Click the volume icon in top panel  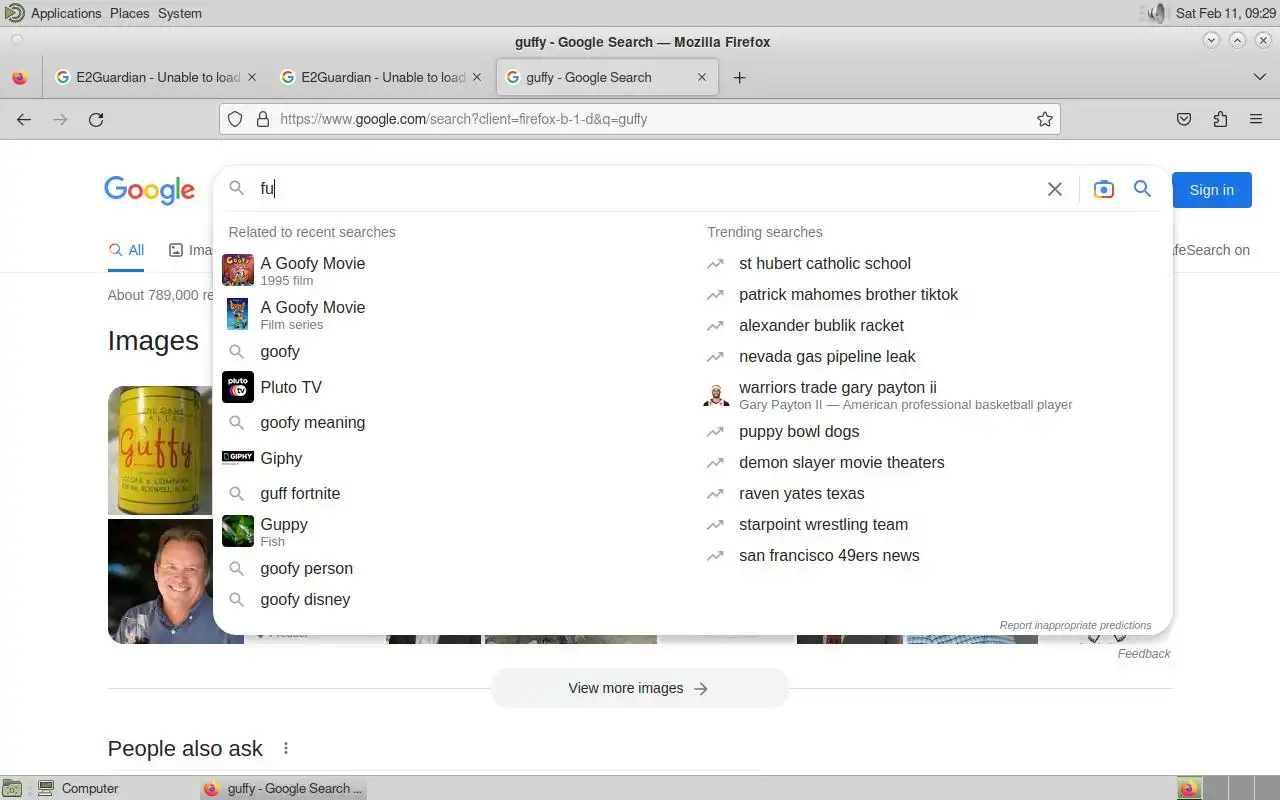pos(1156,13)
